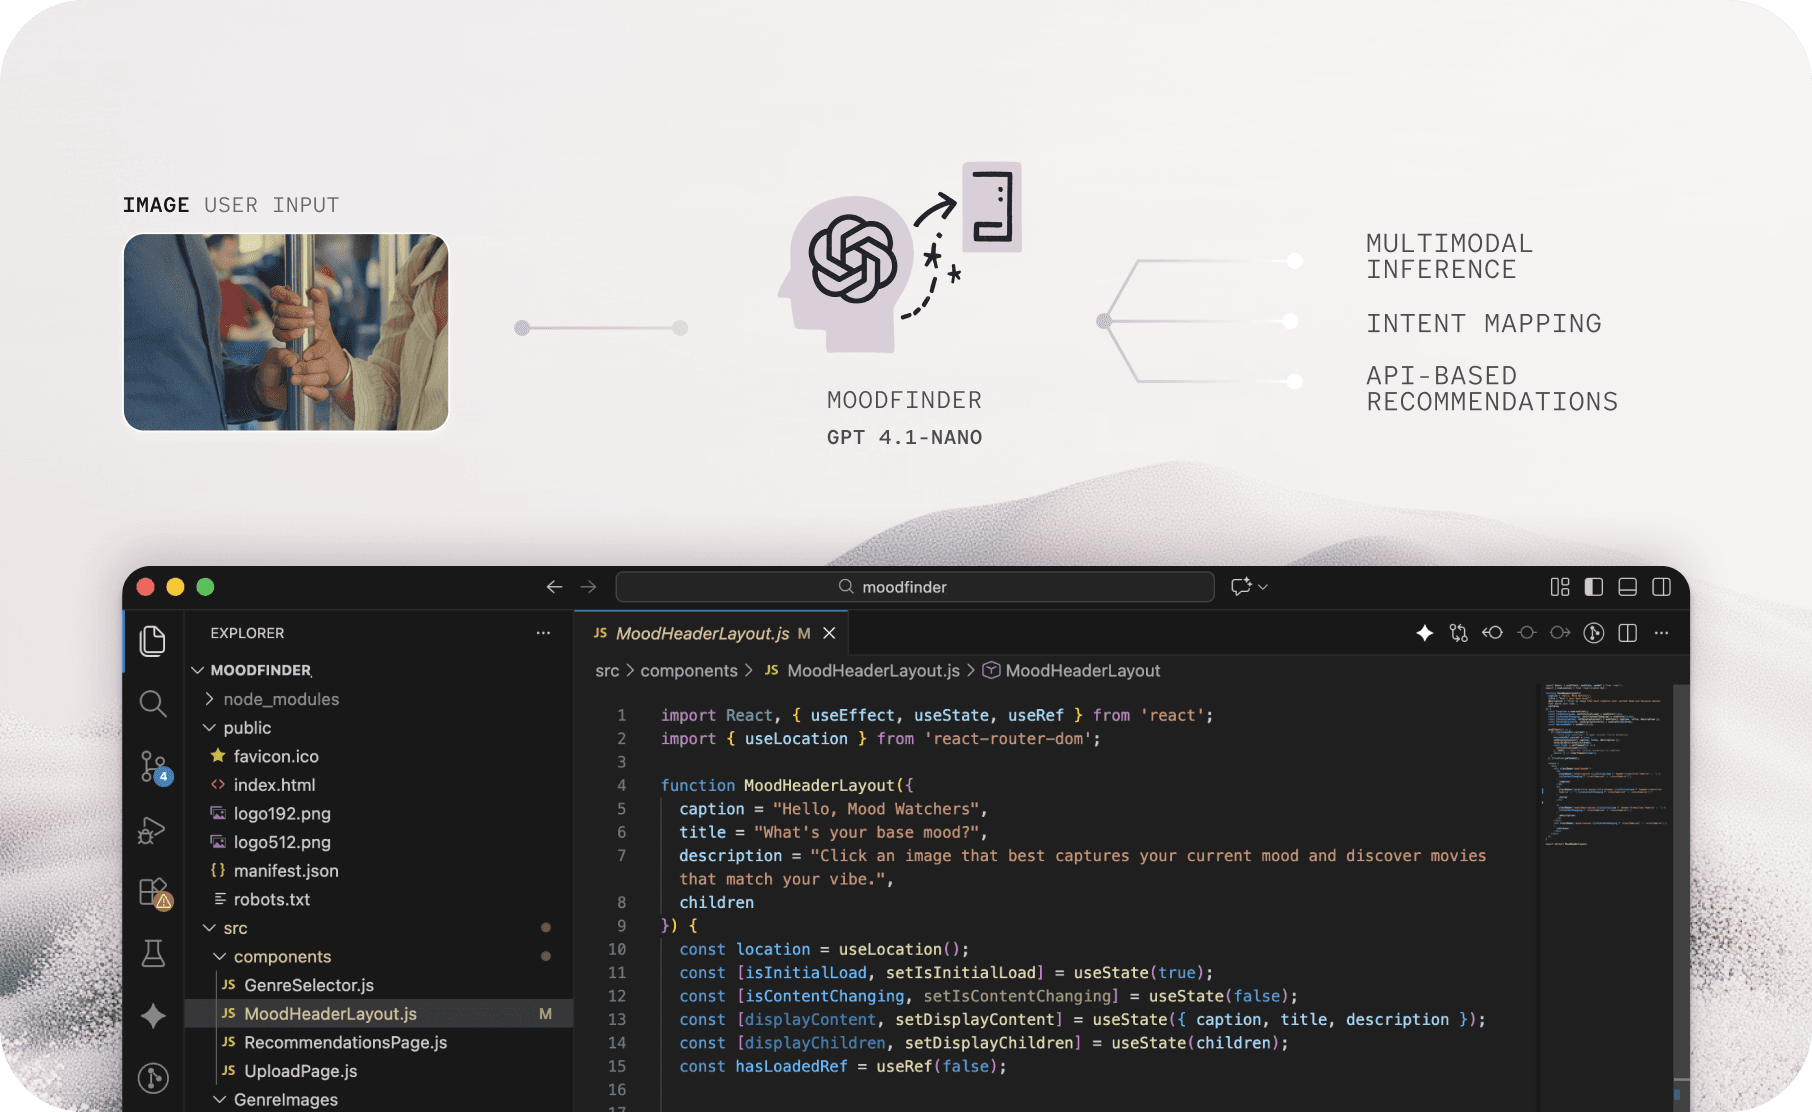Viewport: 1812px width, 1112px height.
Task: Select the MoodHeaderLayout.js editor tab
Action: click(x=711, y=633)
